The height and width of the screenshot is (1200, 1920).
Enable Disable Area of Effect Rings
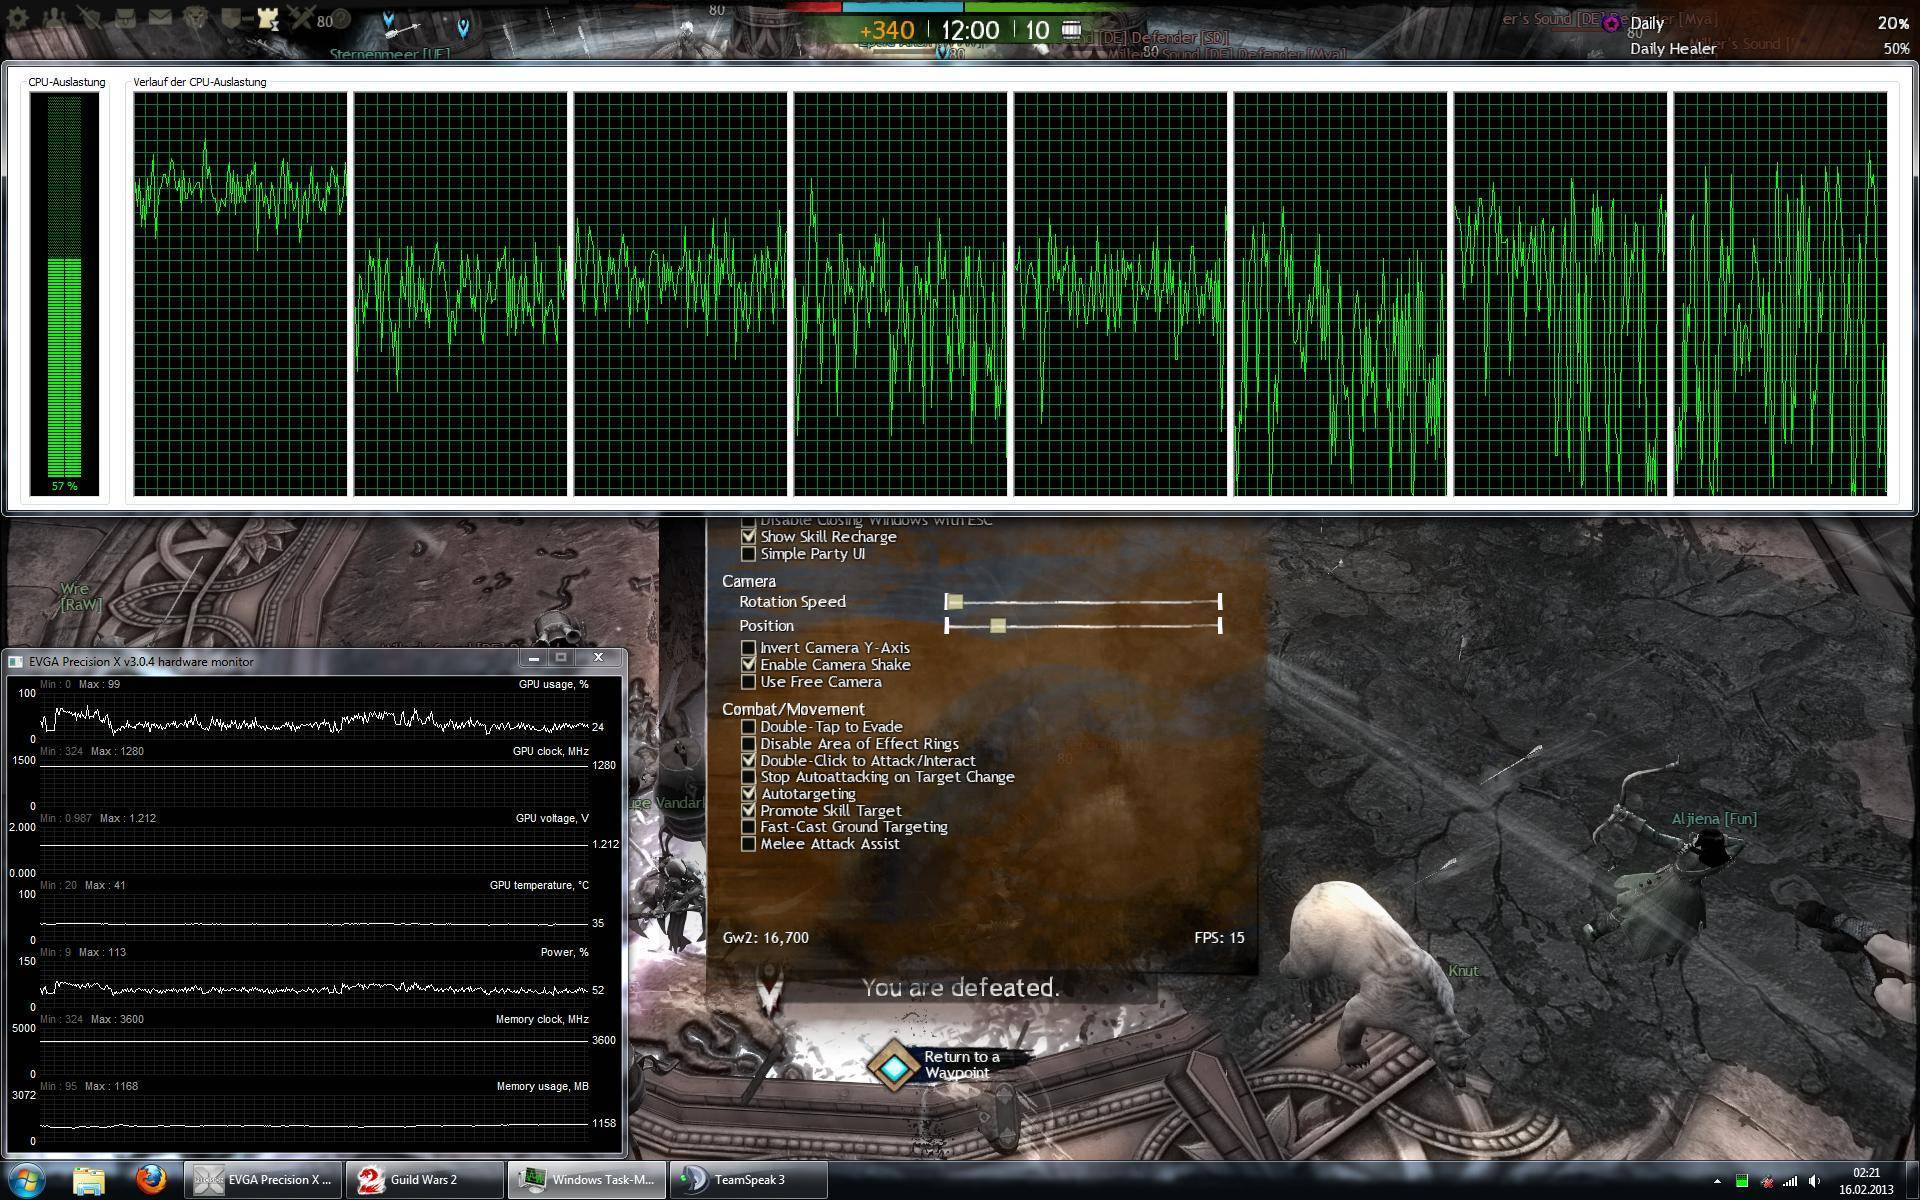point(748,744)
